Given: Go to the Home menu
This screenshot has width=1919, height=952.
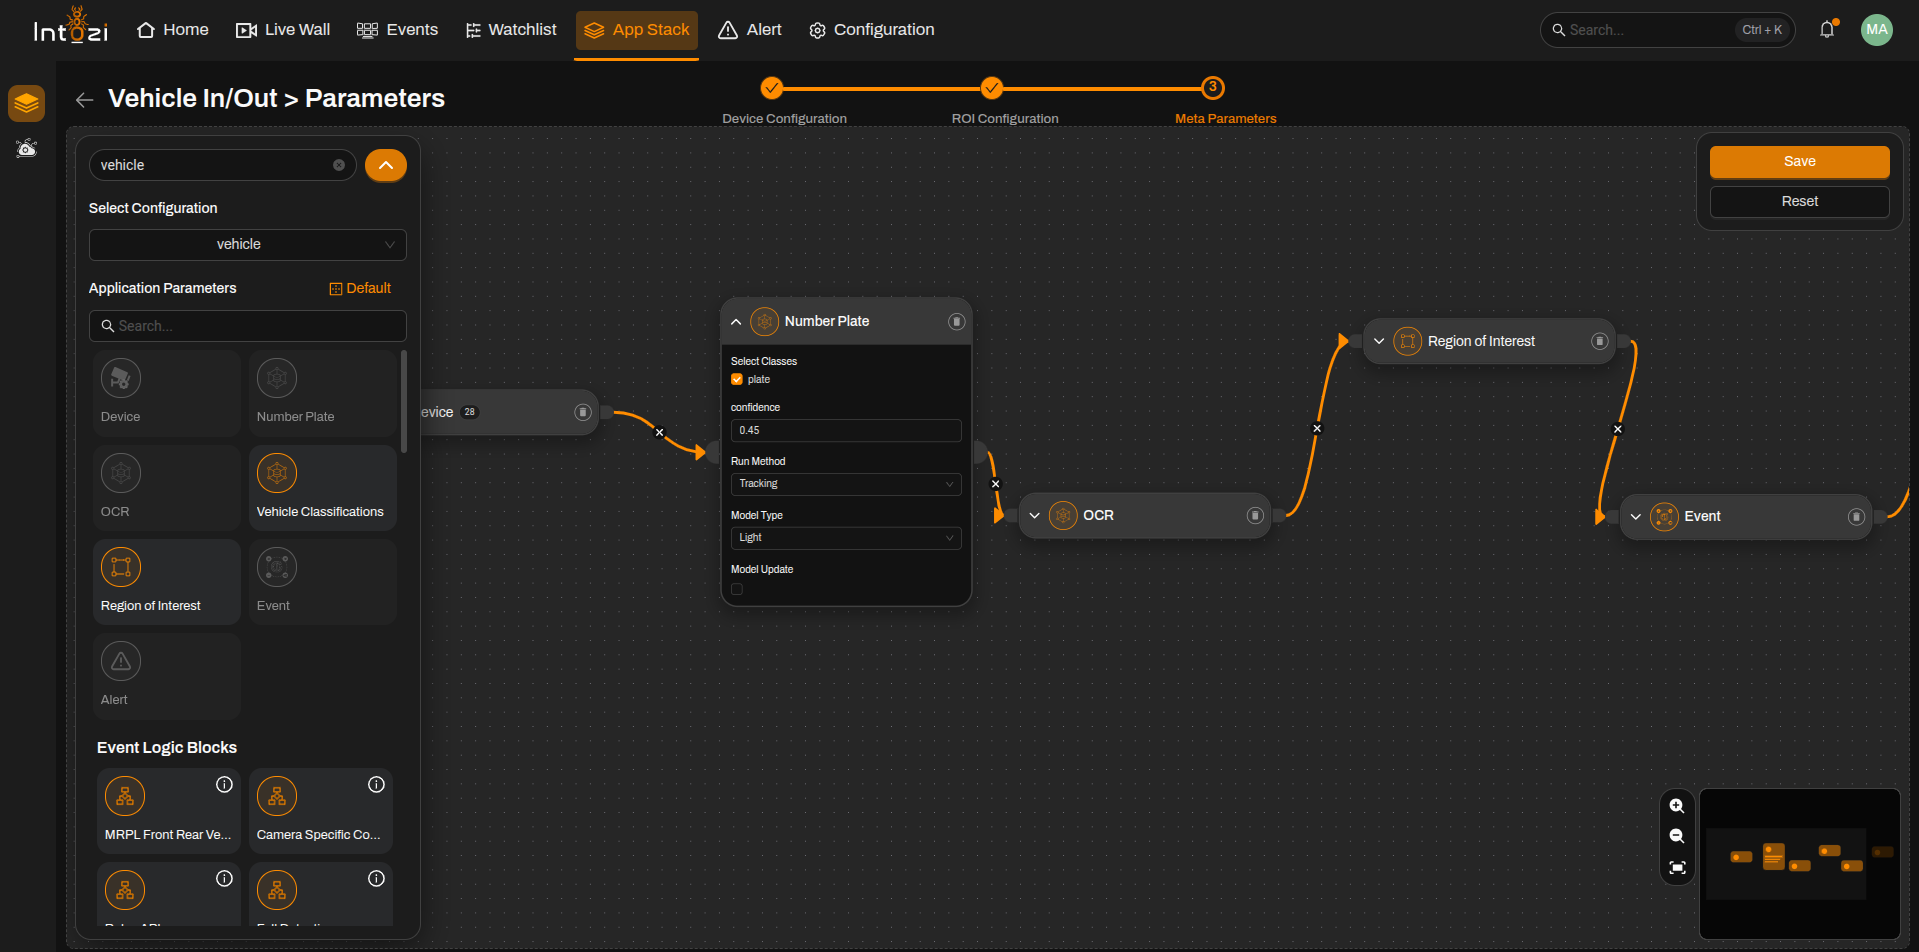Looking at the screenshot, I should (172, 30).
